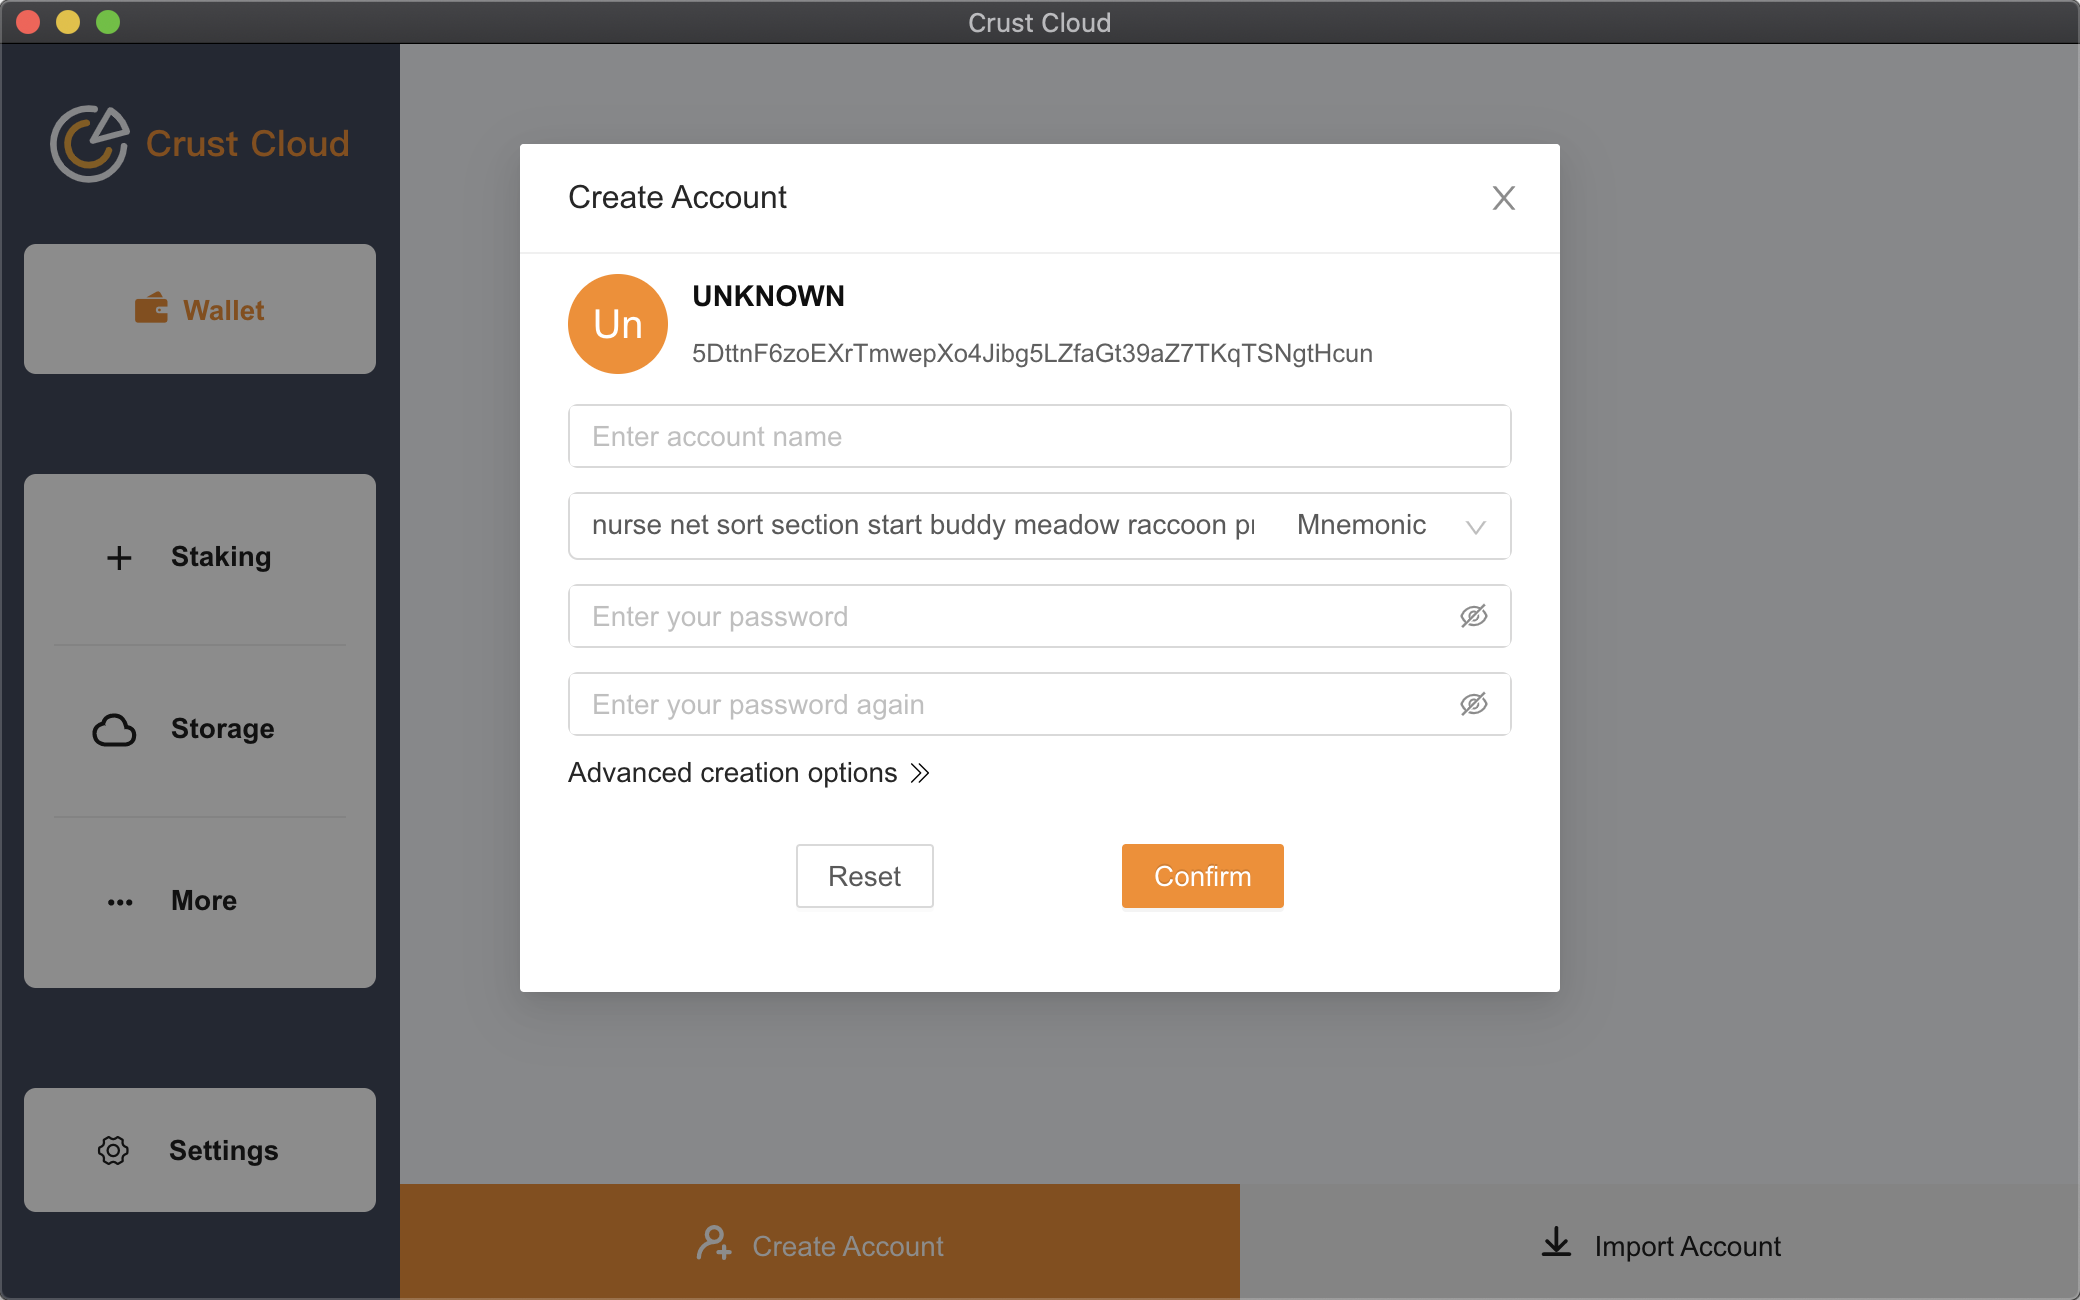This screenshot has width=2080, height=1300.
Task: Click the Storage cloud icon
Action: [115, 730]
